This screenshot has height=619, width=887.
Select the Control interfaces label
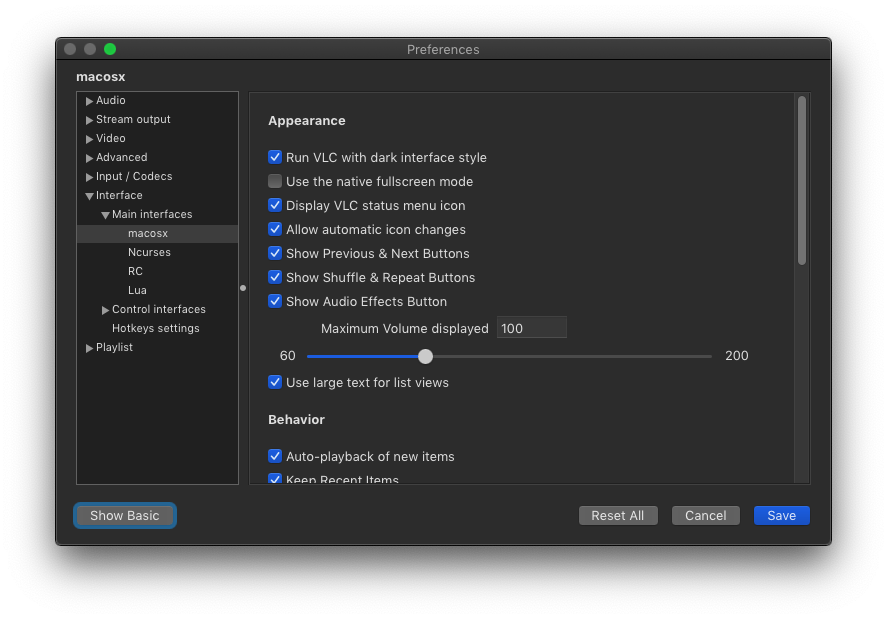[158, 310]
